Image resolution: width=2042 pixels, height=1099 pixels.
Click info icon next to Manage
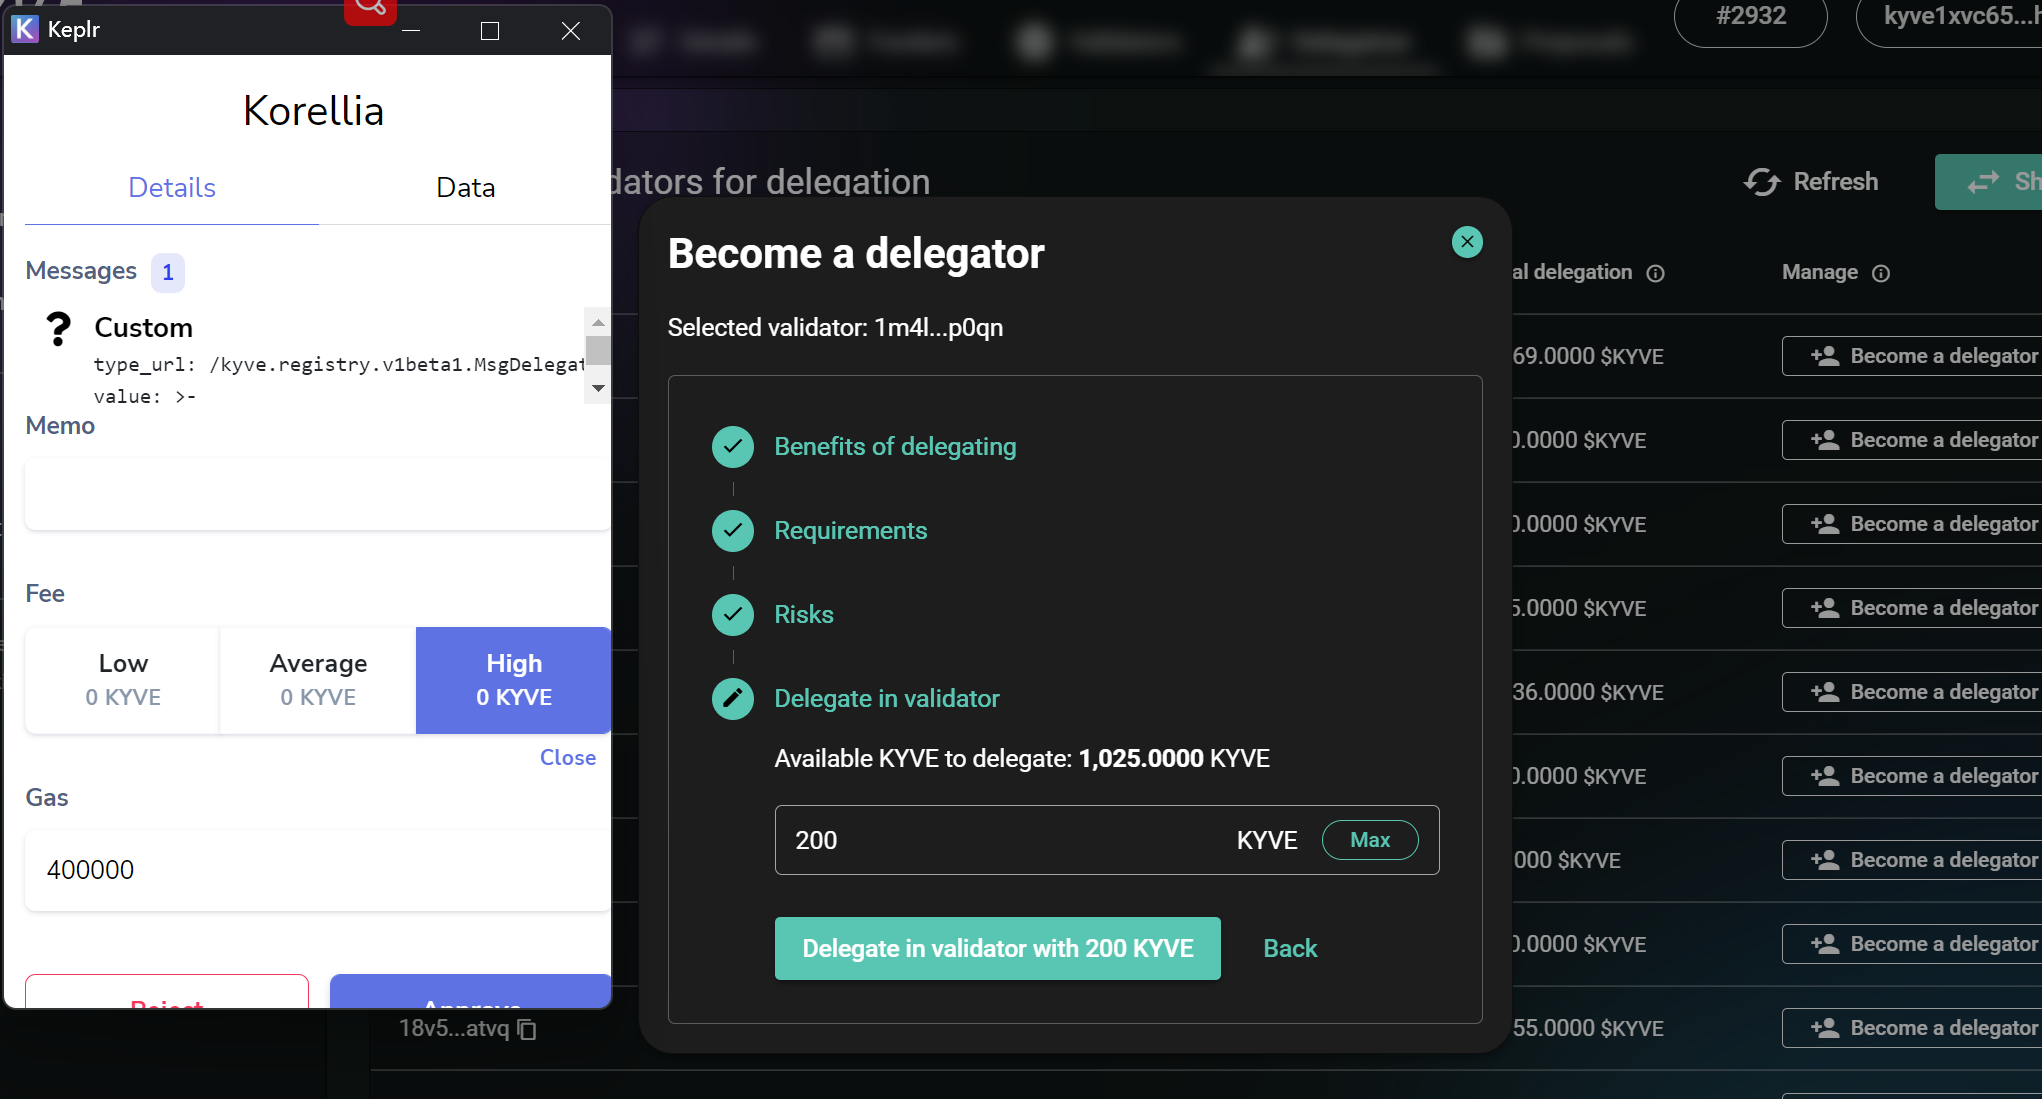[1881, 273]
